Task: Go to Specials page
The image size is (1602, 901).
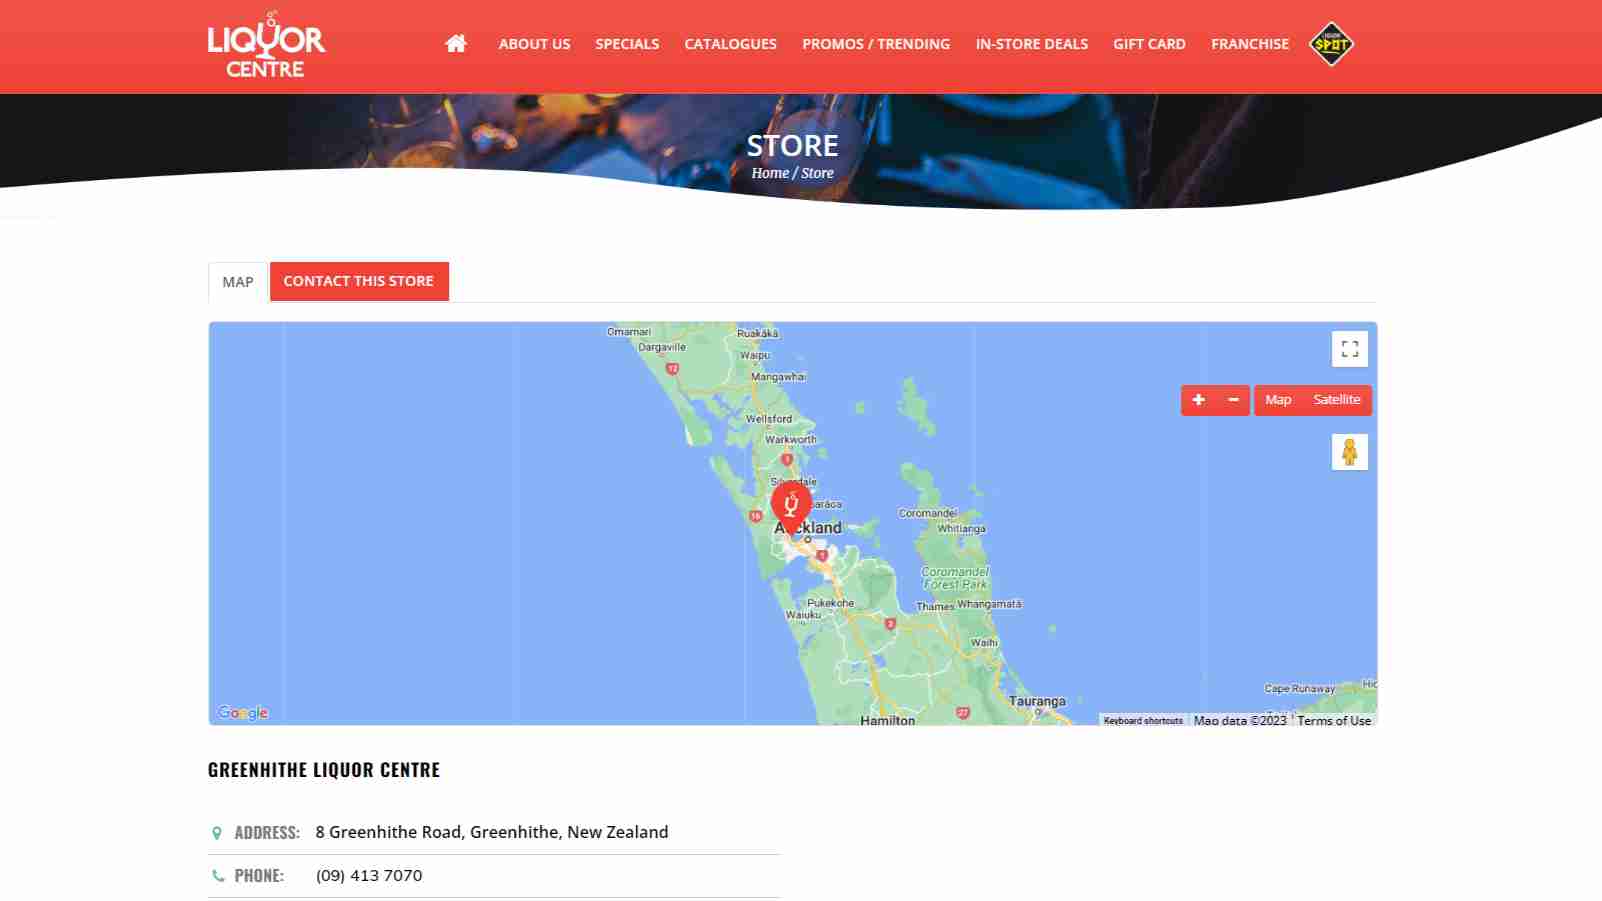Action: (627, 44)
